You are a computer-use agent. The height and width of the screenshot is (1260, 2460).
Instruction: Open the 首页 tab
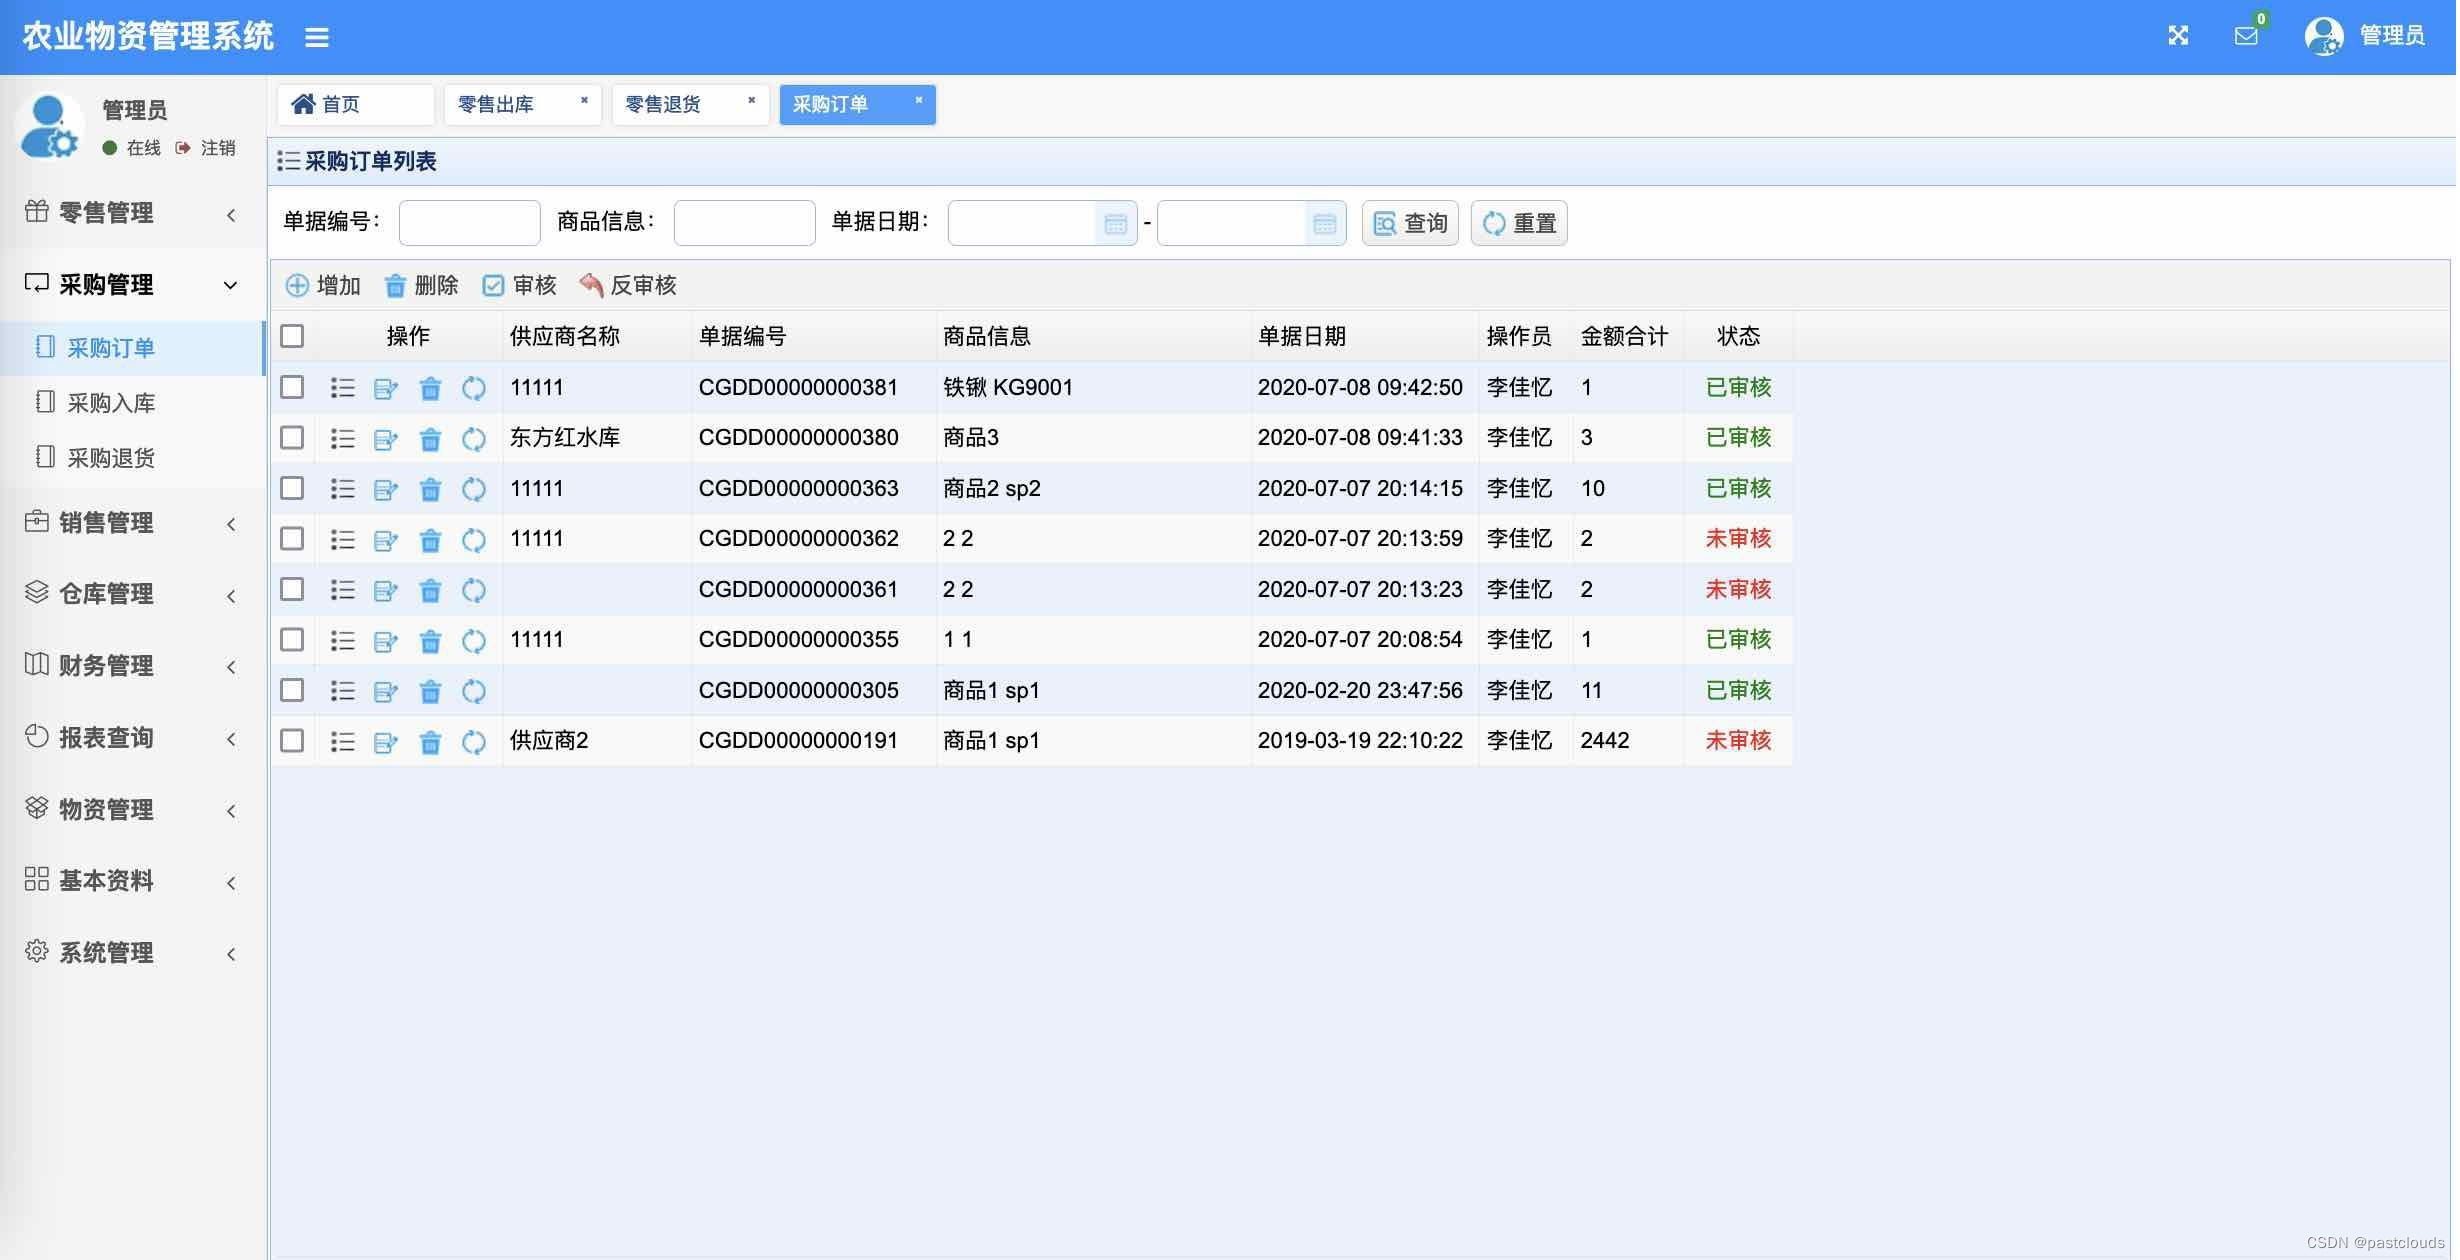click(x=340, y=104)
